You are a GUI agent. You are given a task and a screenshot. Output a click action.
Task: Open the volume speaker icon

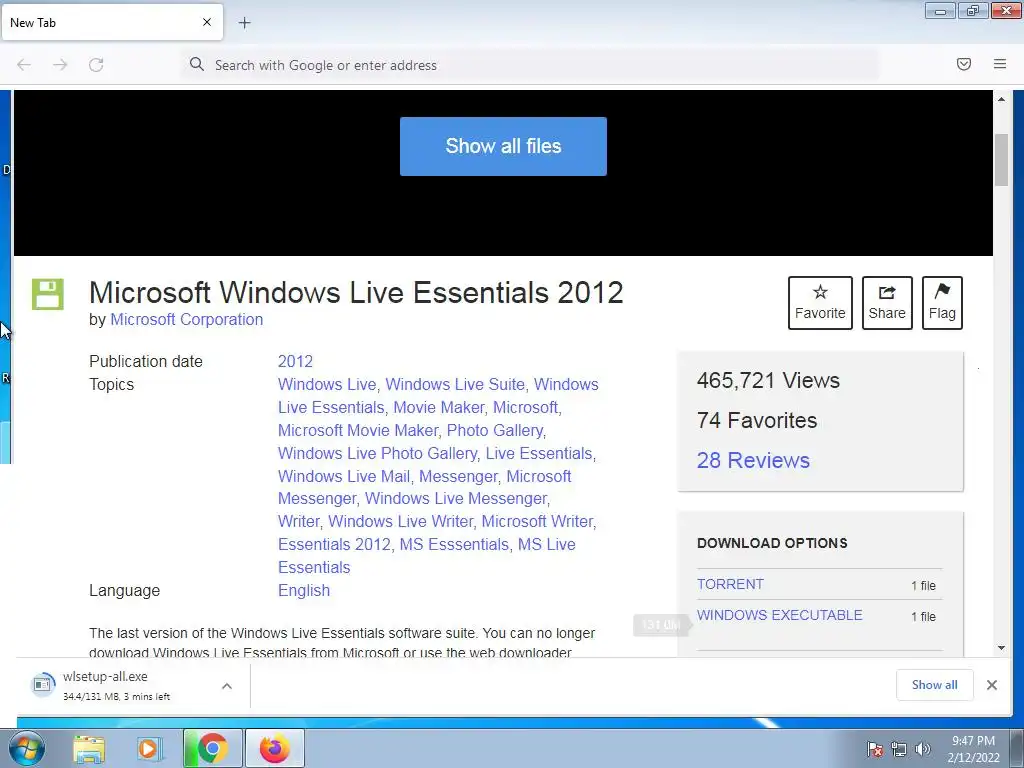[x=922, y=749]
